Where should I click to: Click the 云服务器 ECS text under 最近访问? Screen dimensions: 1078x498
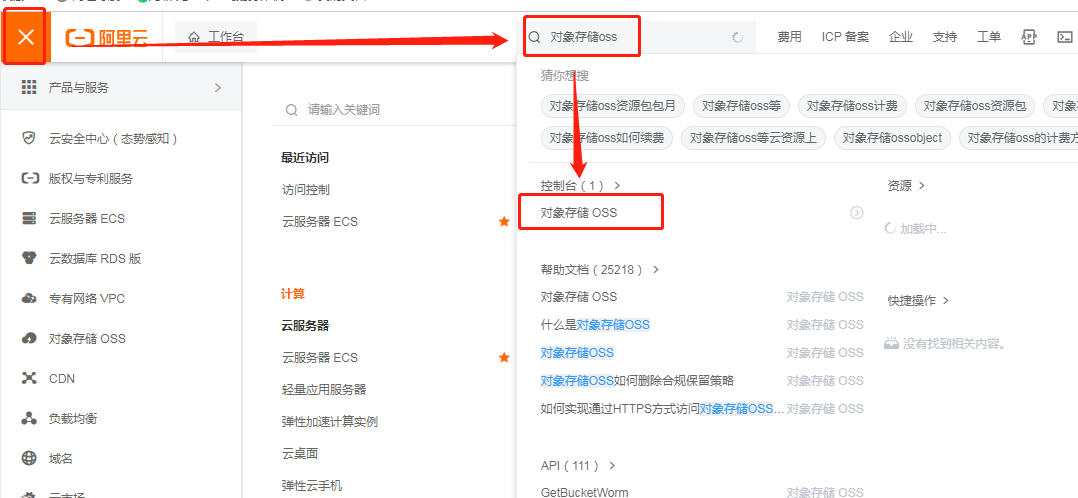pyautogui.click(x=320, y=221)
